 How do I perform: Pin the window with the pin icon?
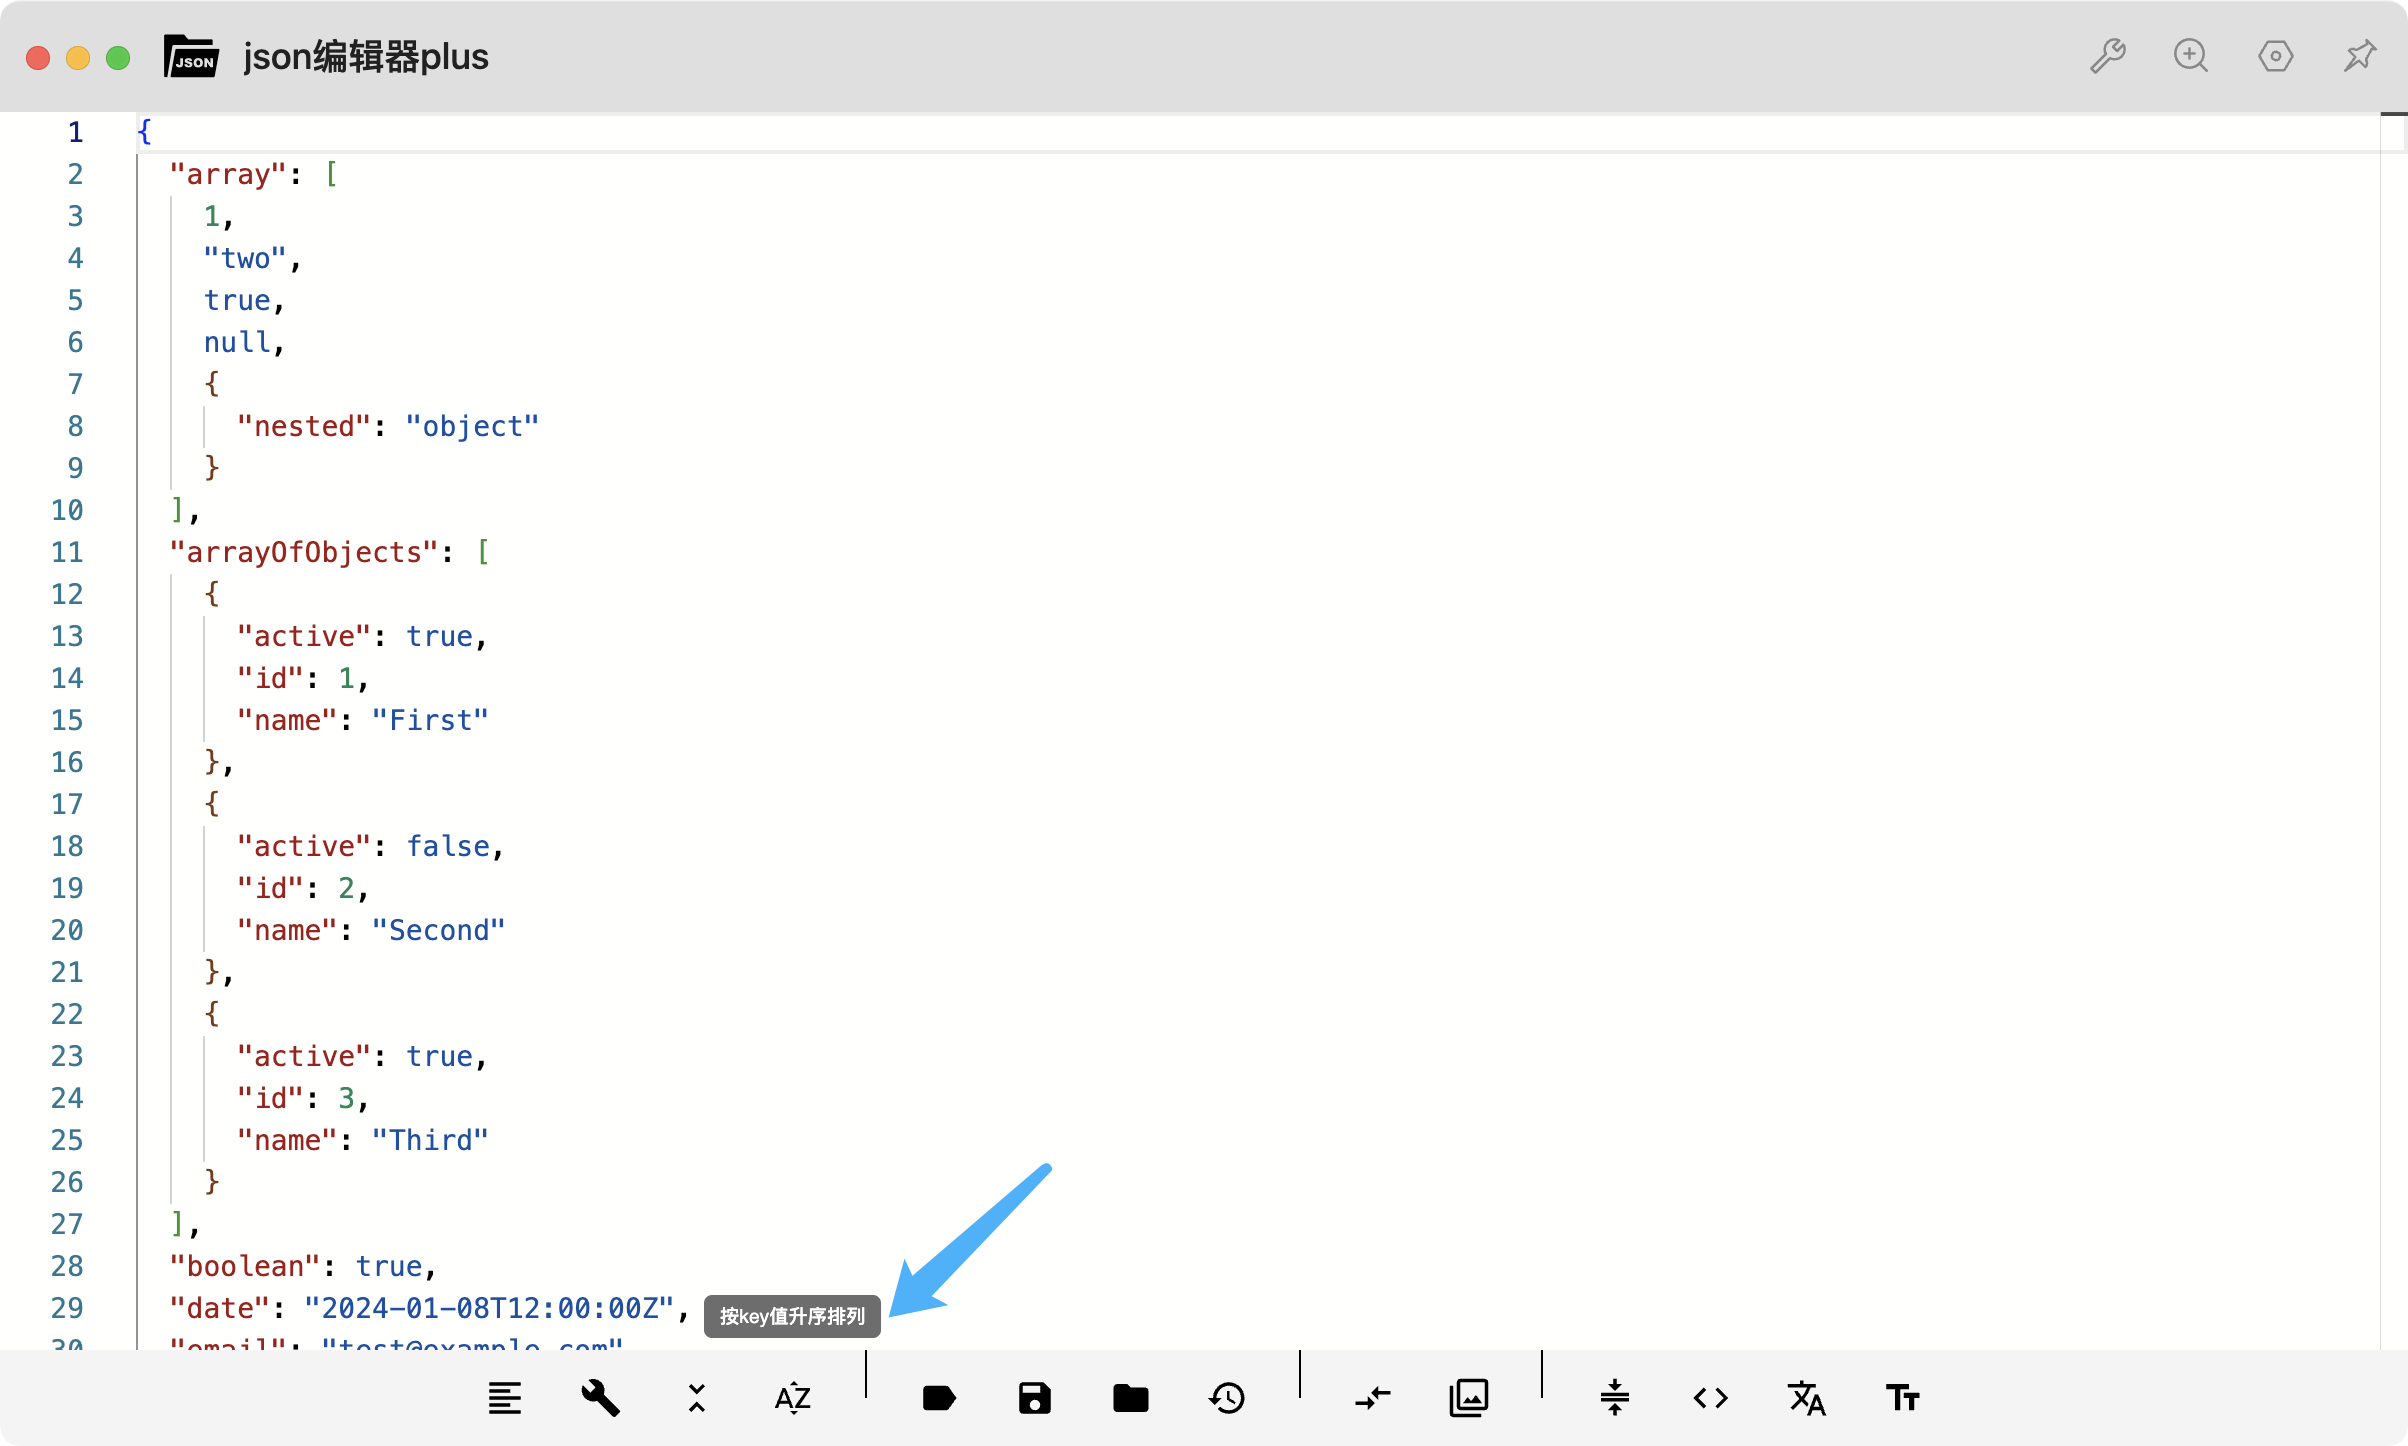(x=2360, y=56)
